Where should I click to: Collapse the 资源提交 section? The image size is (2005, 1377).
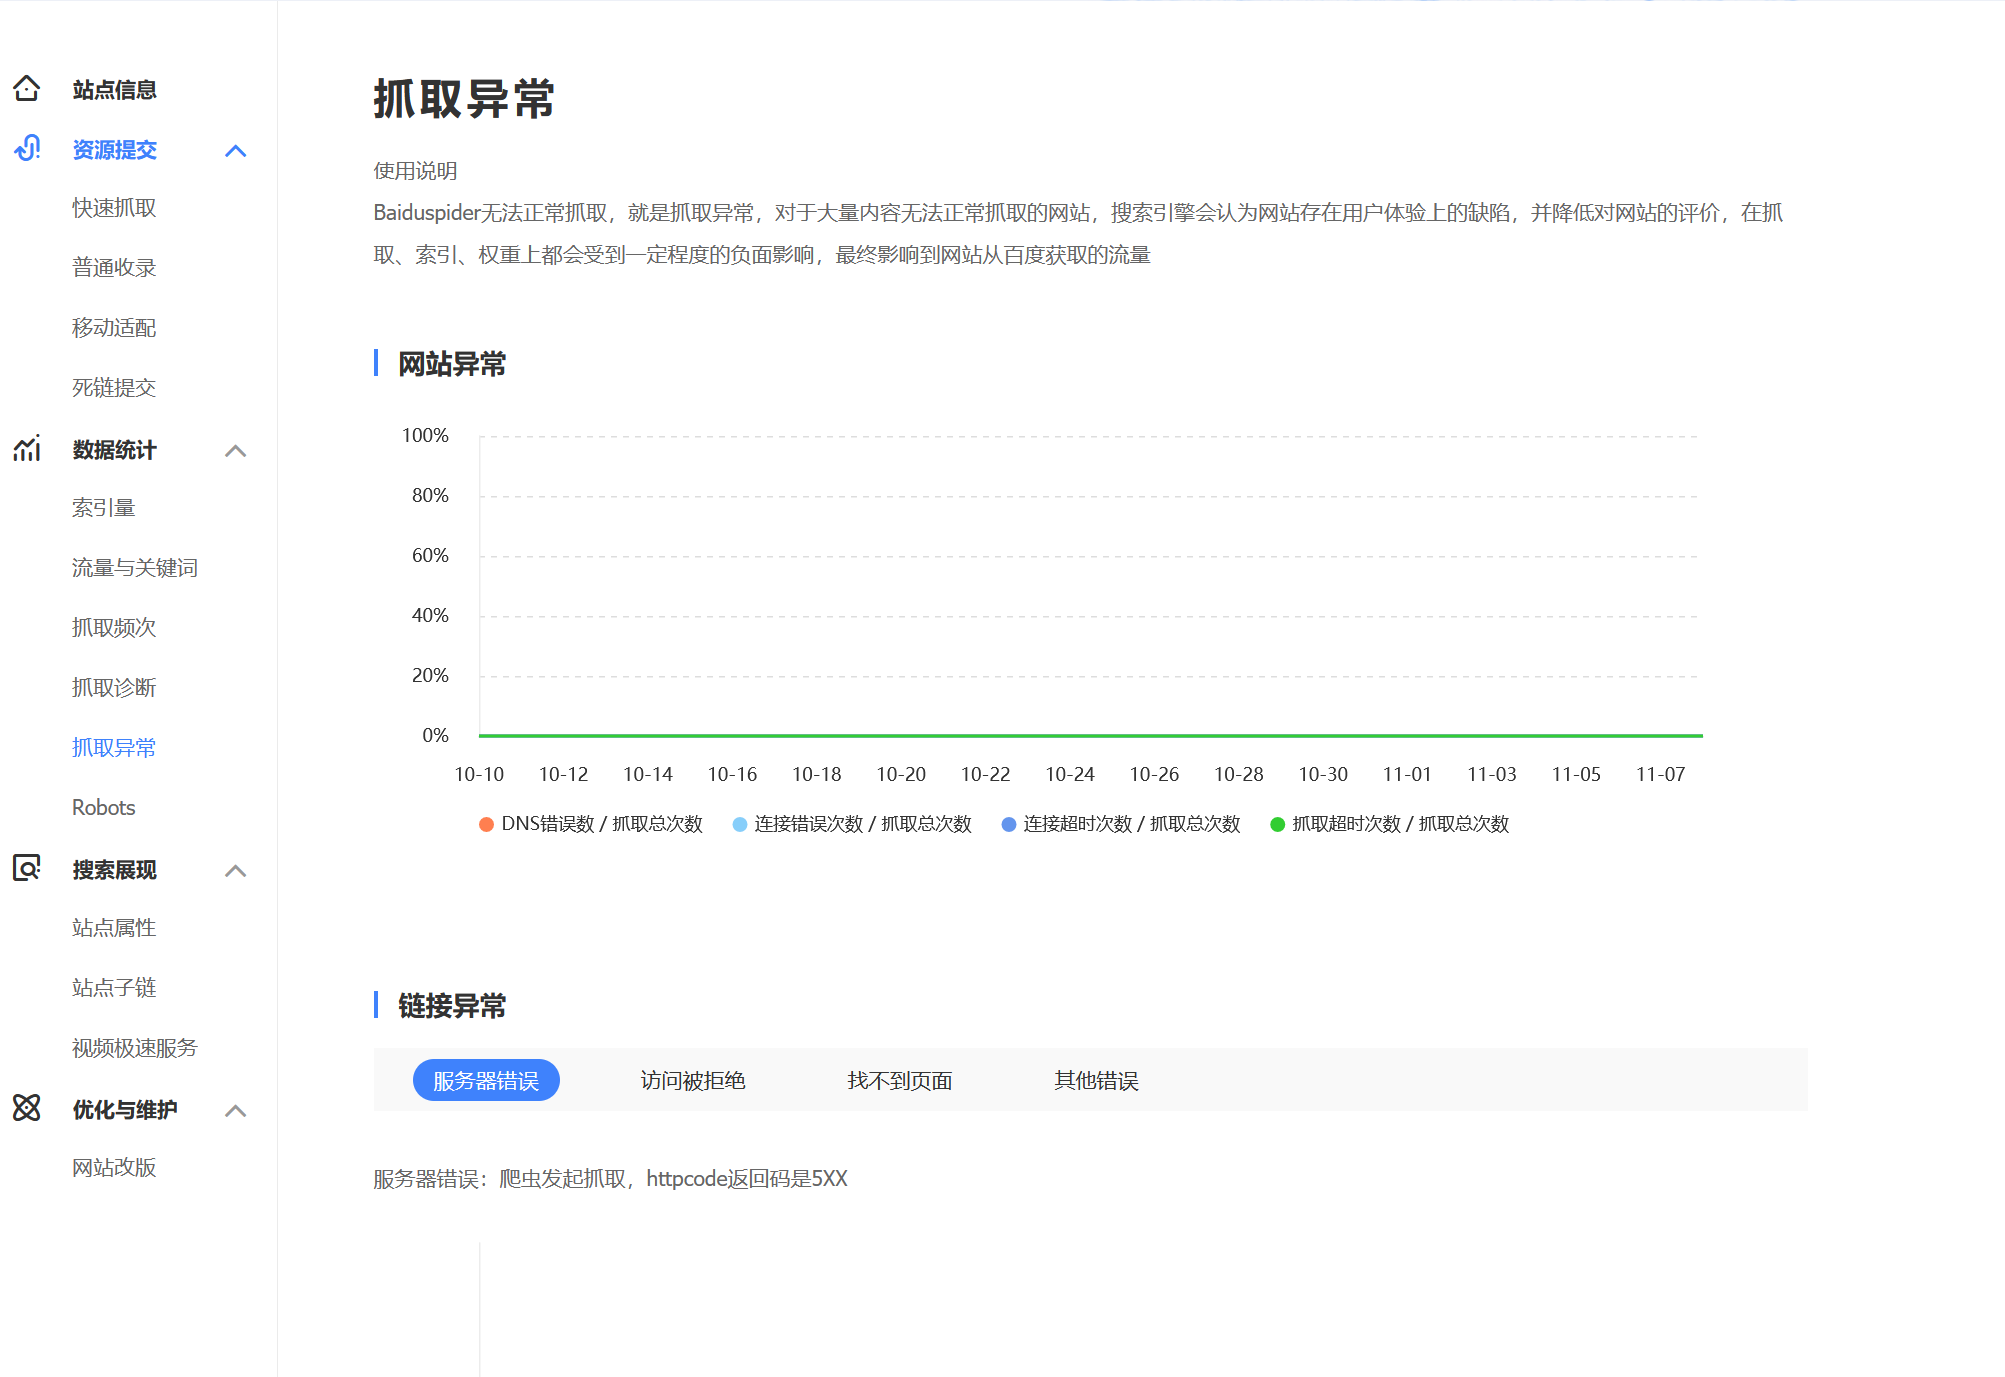(237, 150)
